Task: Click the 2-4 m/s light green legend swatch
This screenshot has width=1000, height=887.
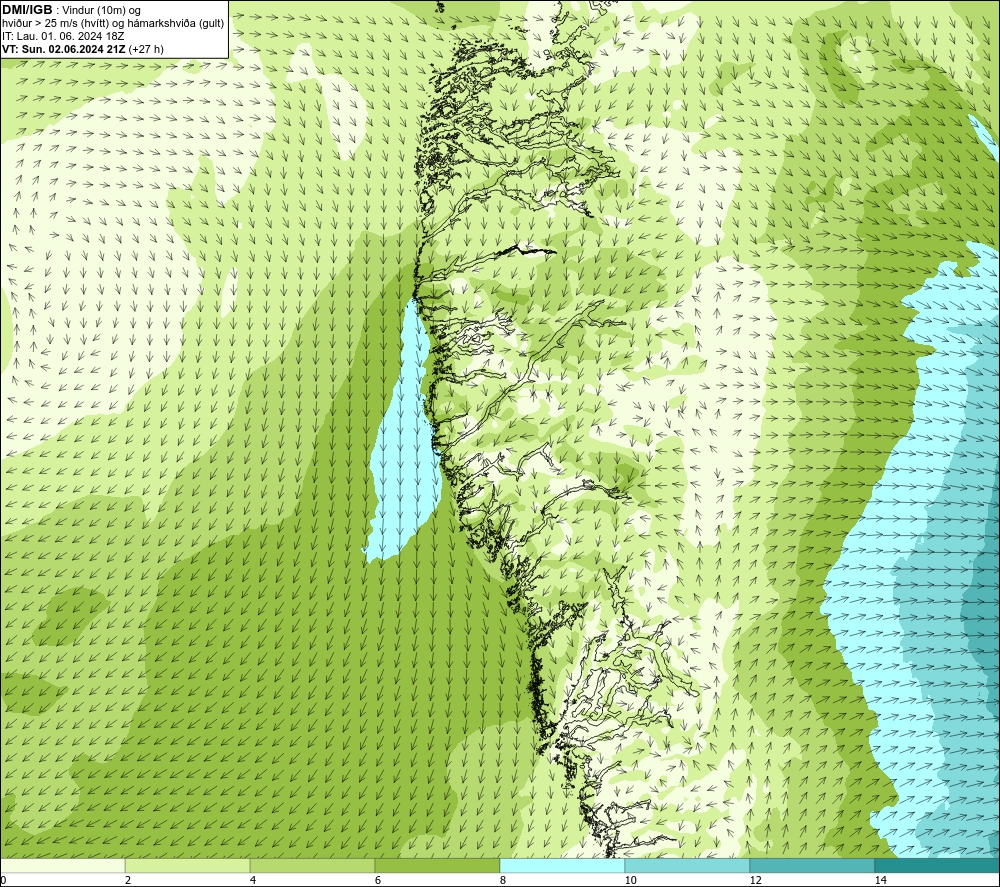Action: (x=188, y=865)
